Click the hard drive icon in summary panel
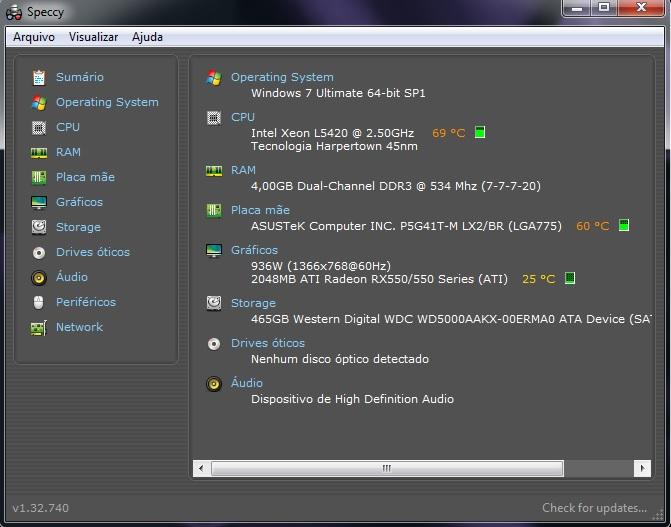 pos(214,303)
